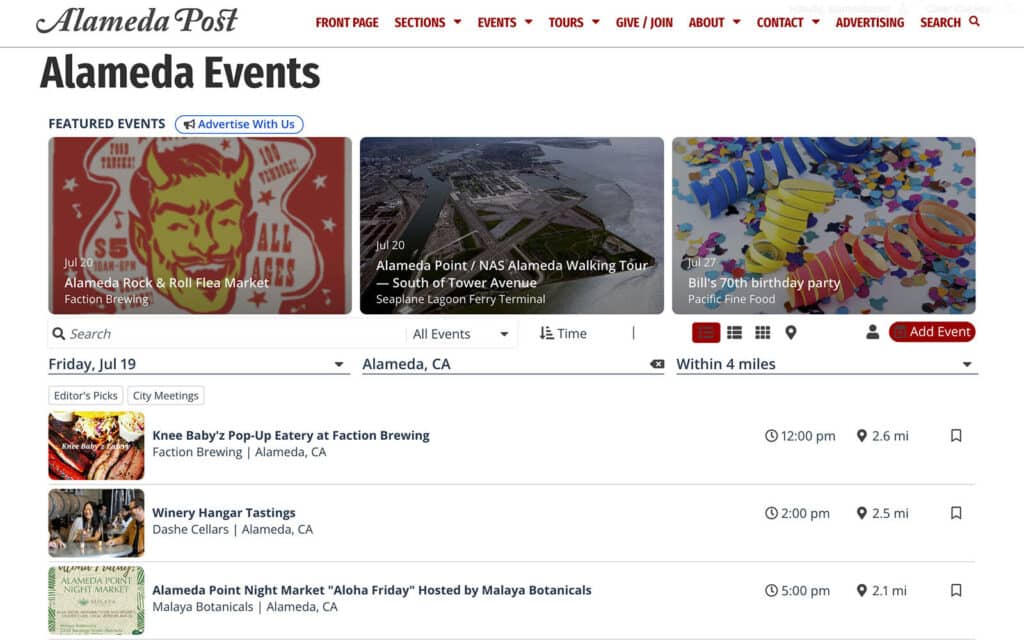Image resolution: width=1024 pixels, height=640 pixels.
Task: Click the megaphone icon in Advertise With Us
Action: coord(189,124)
